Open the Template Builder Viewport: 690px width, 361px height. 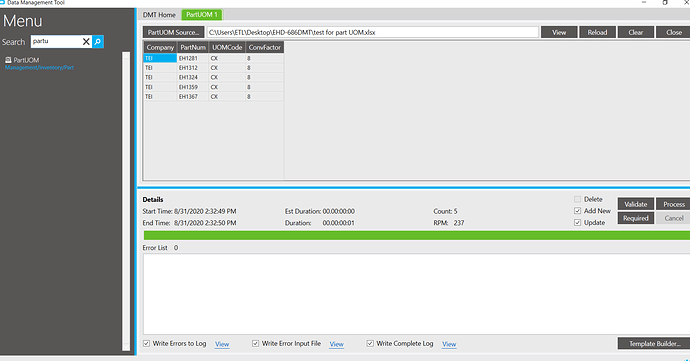[x=654, y=343]
